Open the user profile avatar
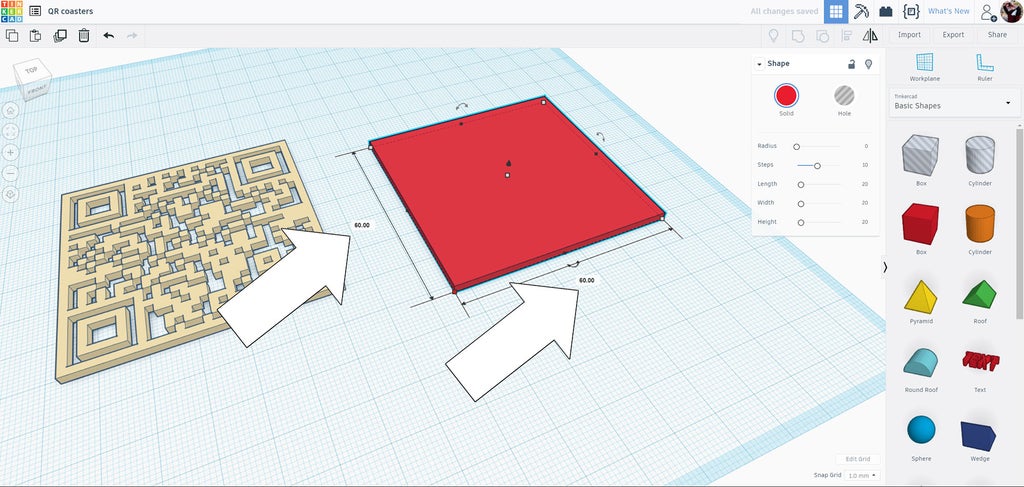1024x487 pixels. coord(1011,10)
